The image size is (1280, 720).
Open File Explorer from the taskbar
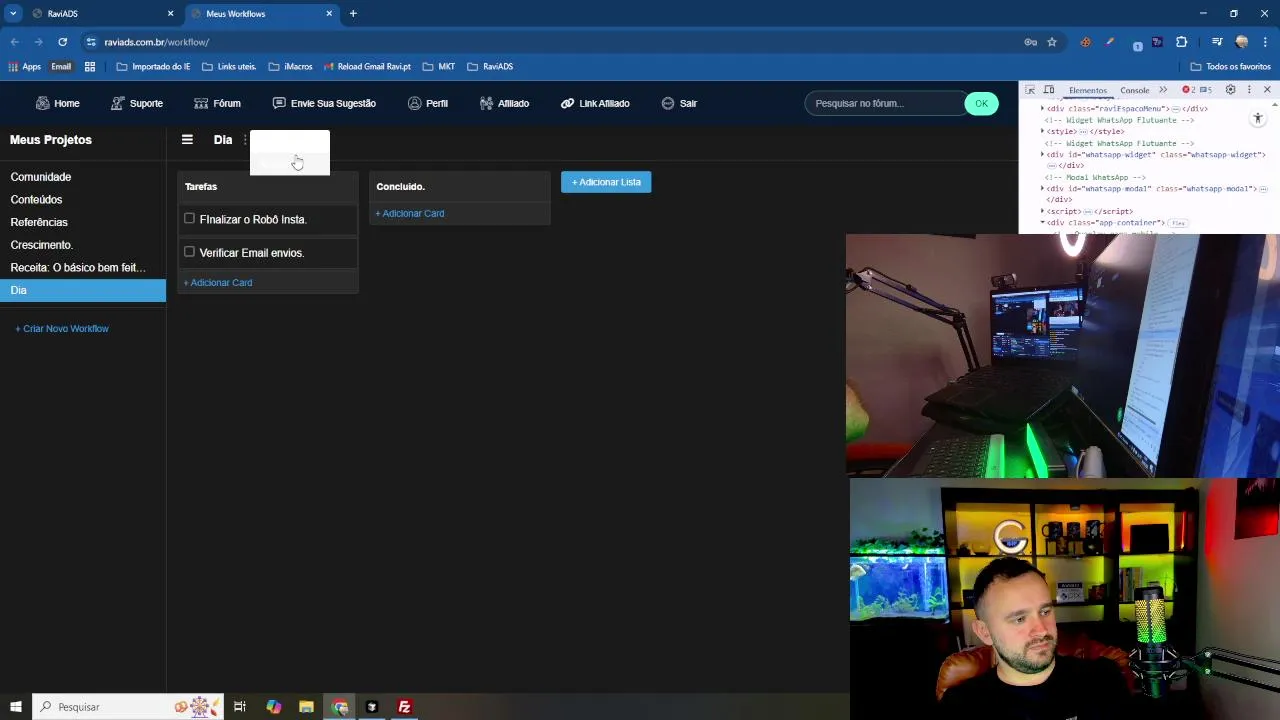[x=306, y=707]
